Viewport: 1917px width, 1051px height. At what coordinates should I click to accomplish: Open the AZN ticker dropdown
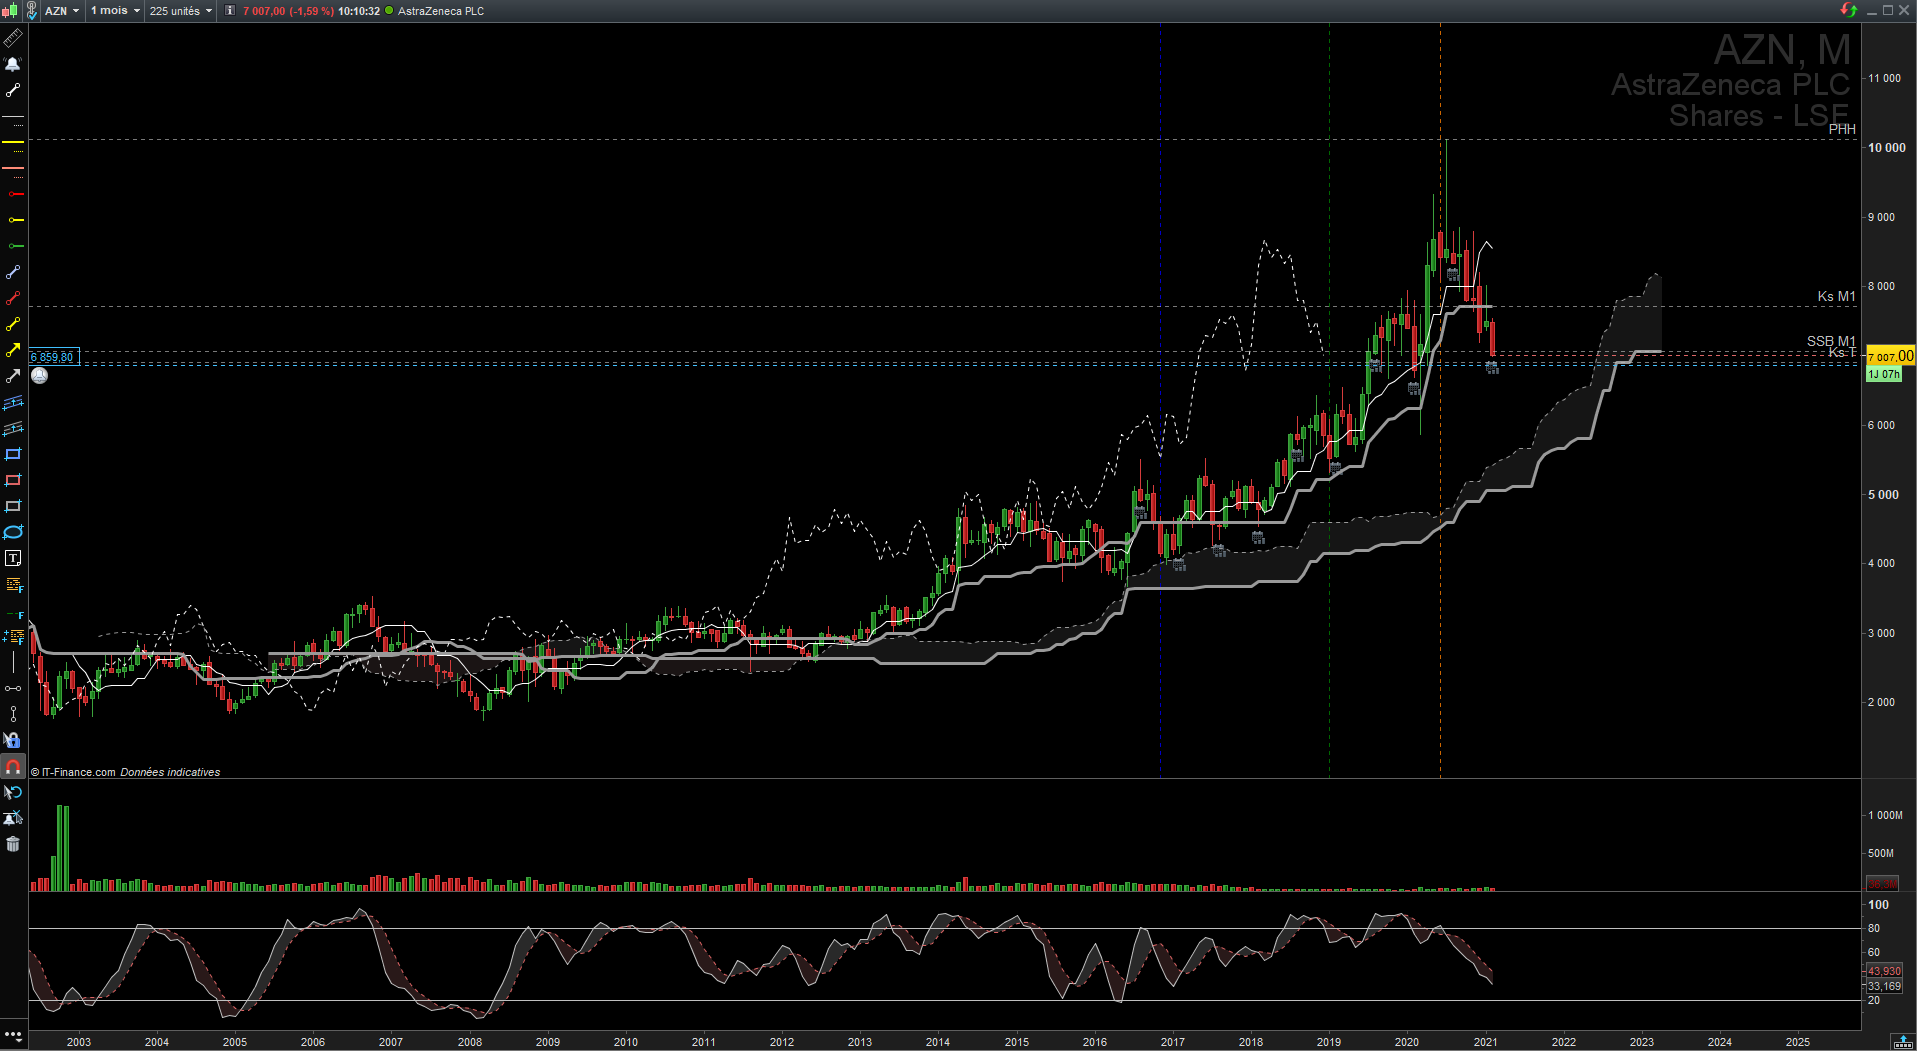point(62,10)
